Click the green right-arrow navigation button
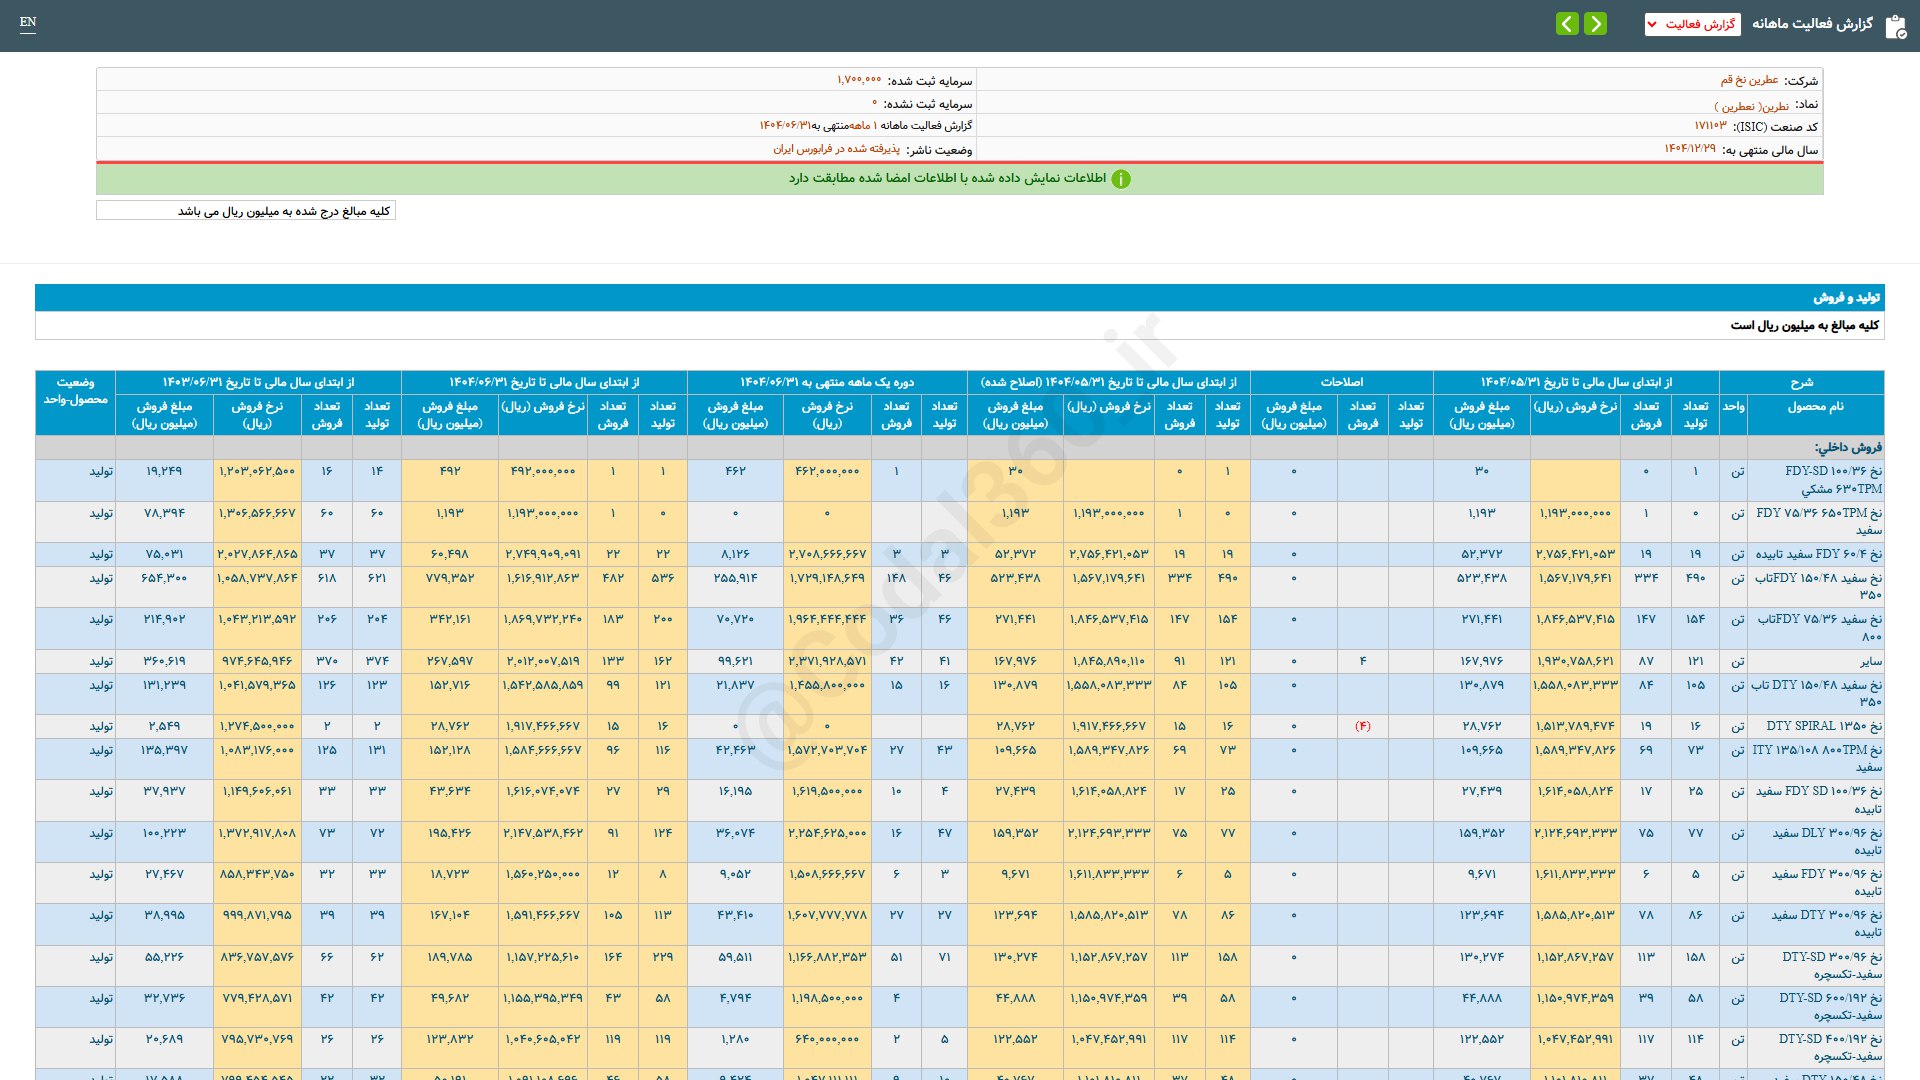This screenshot has width=1920, height=1080. point(1595,23)
